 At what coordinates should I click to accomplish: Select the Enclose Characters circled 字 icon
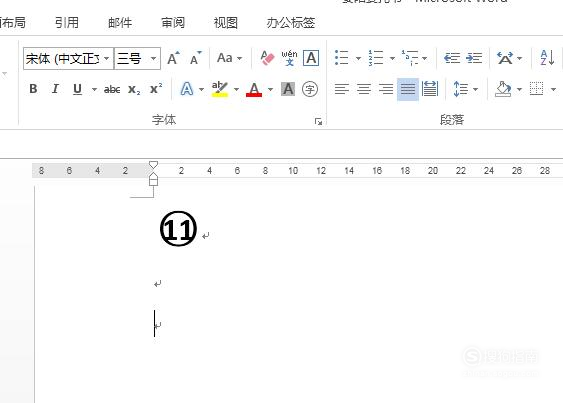click(310, 89)
